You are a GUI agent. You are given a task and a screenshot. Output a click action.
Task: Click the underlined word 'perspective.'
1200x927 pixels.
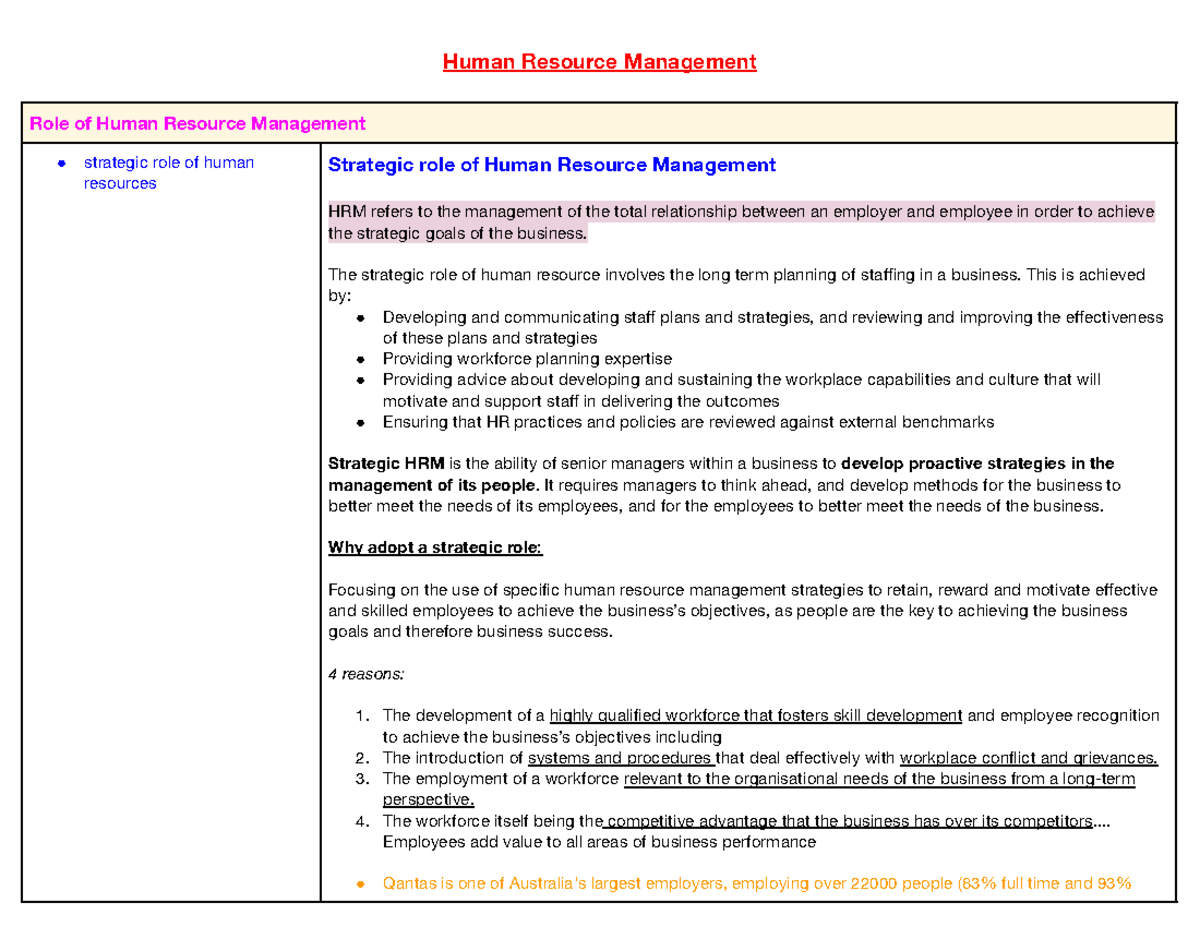coord(428,801)
